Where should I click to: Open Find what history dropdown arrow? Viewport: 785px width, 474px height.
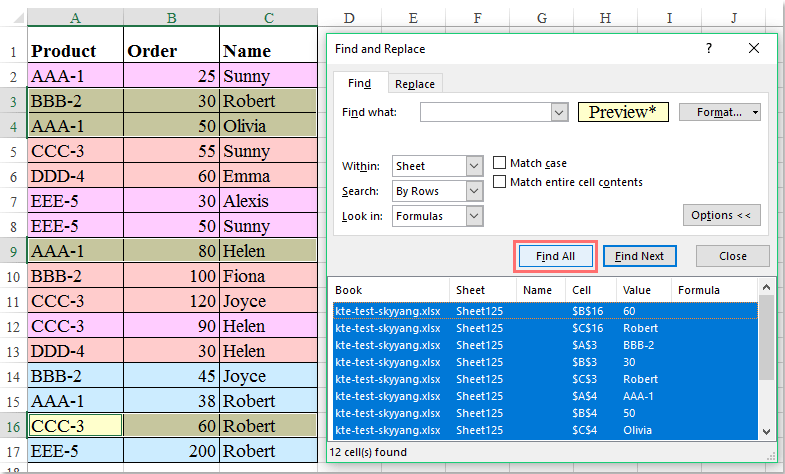(559, 112)
